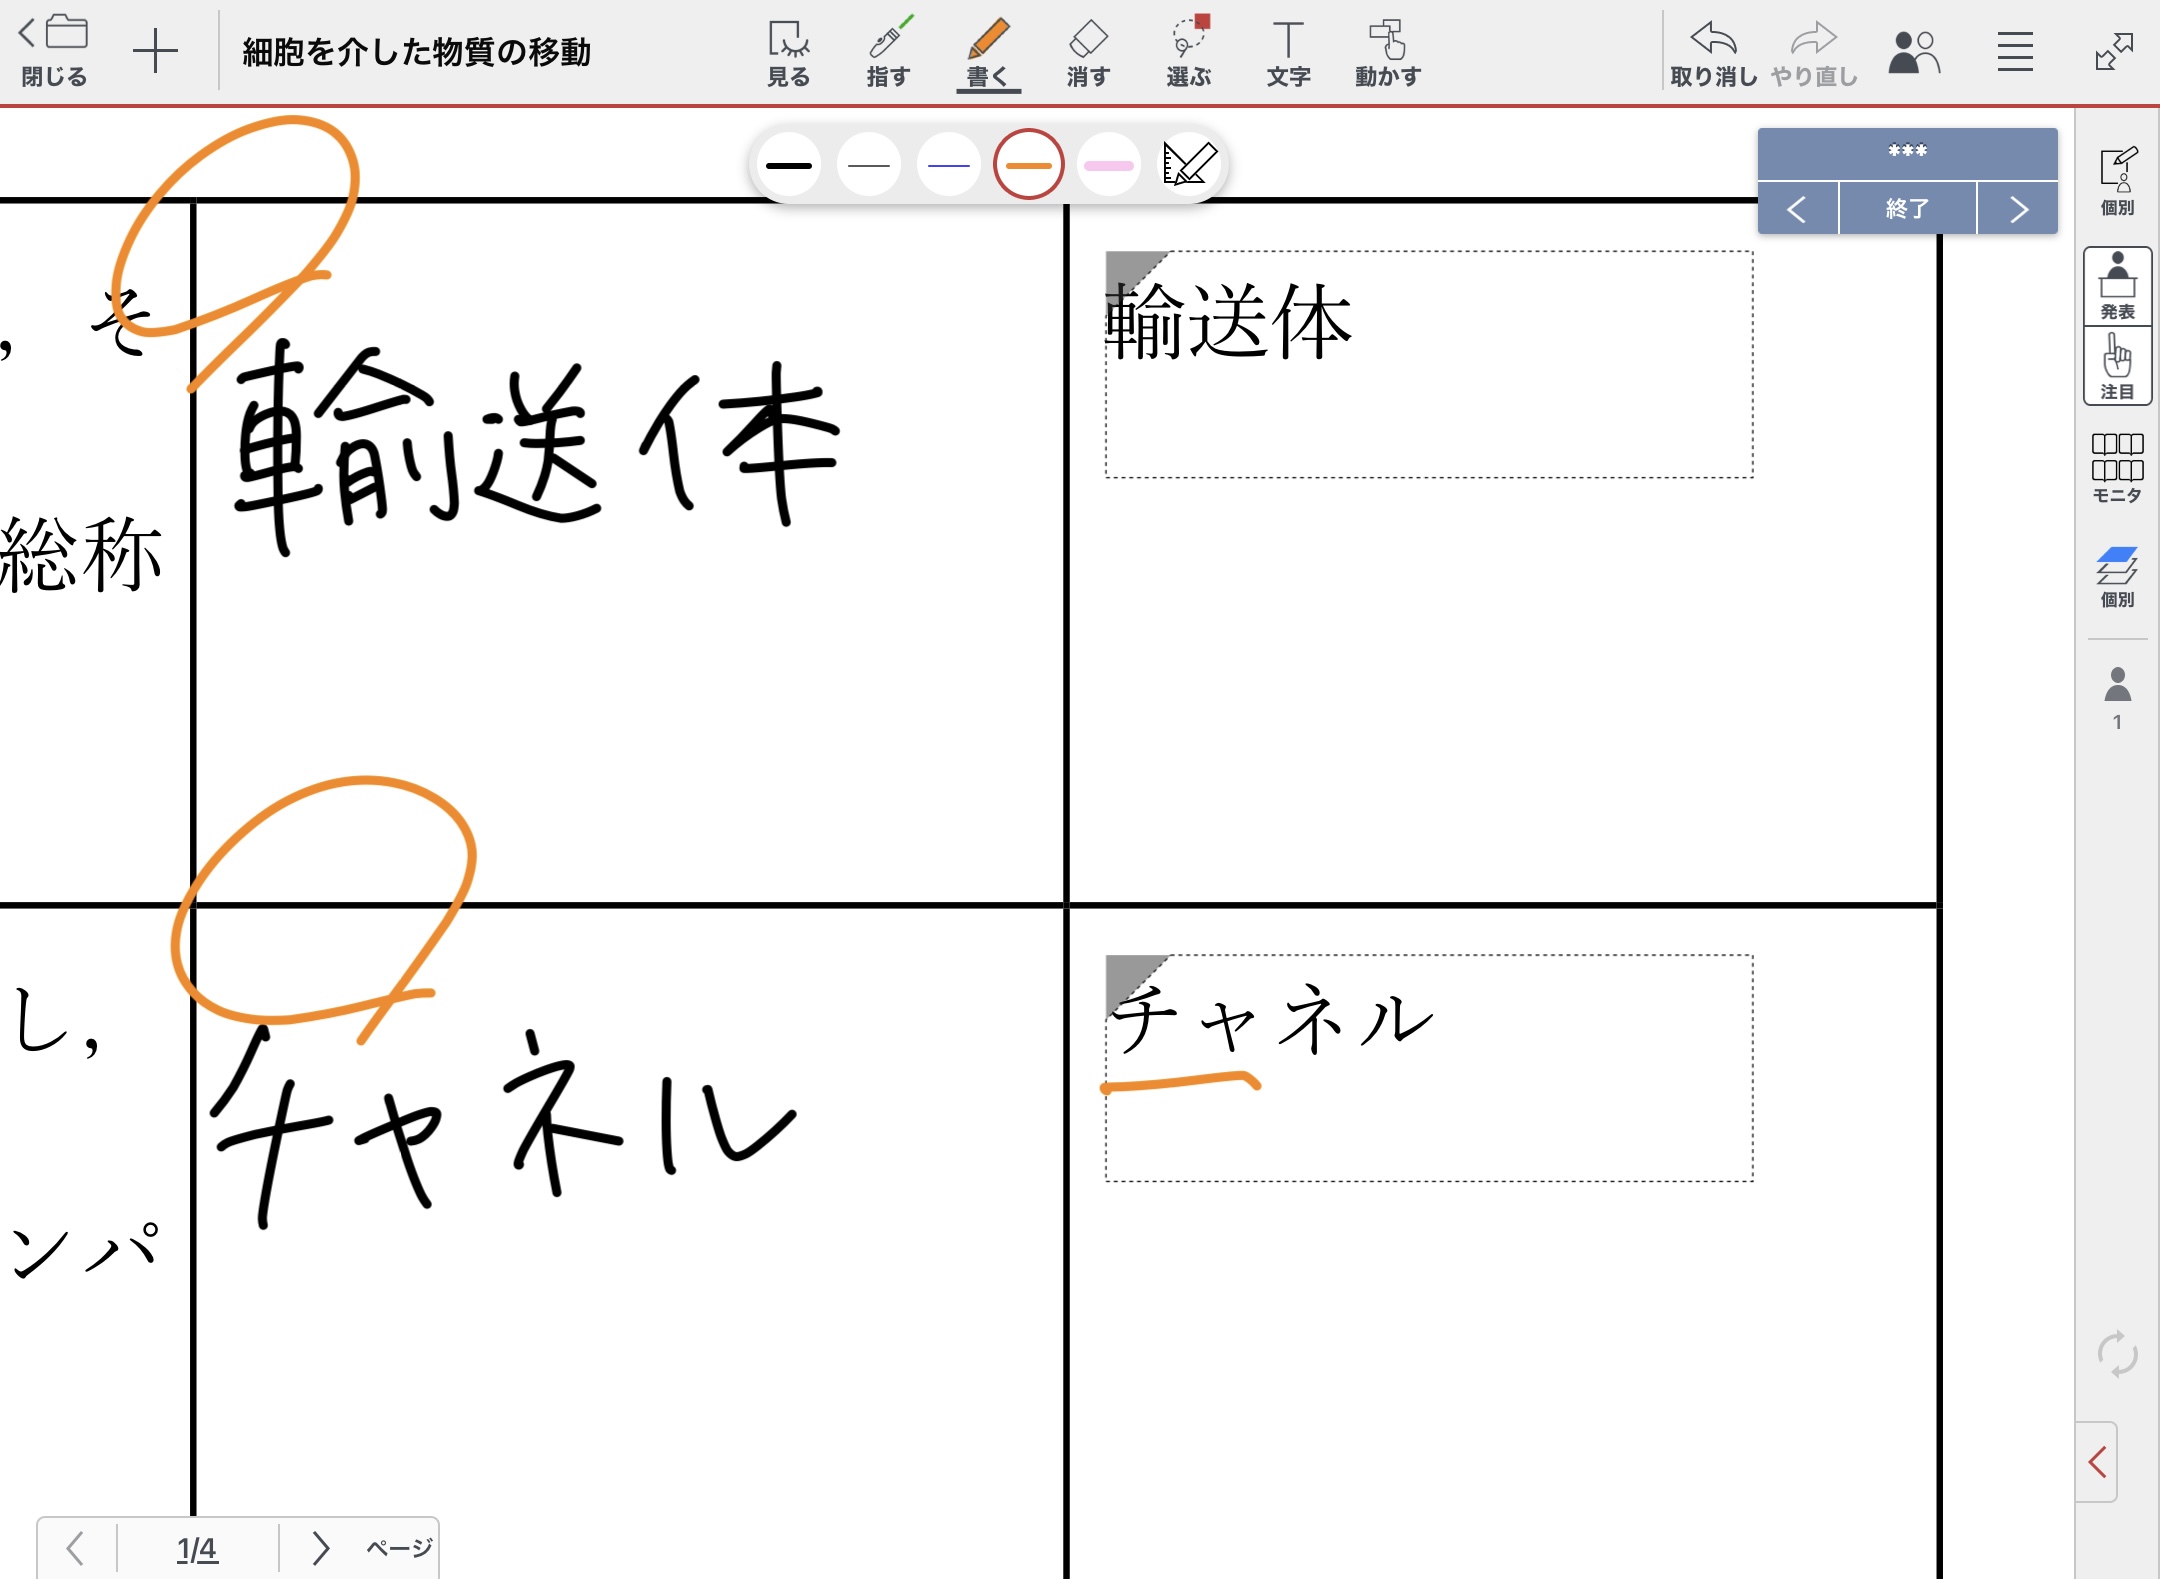Go to the next page with the arrow
2160x1579 pixels.
(320, 1548)
